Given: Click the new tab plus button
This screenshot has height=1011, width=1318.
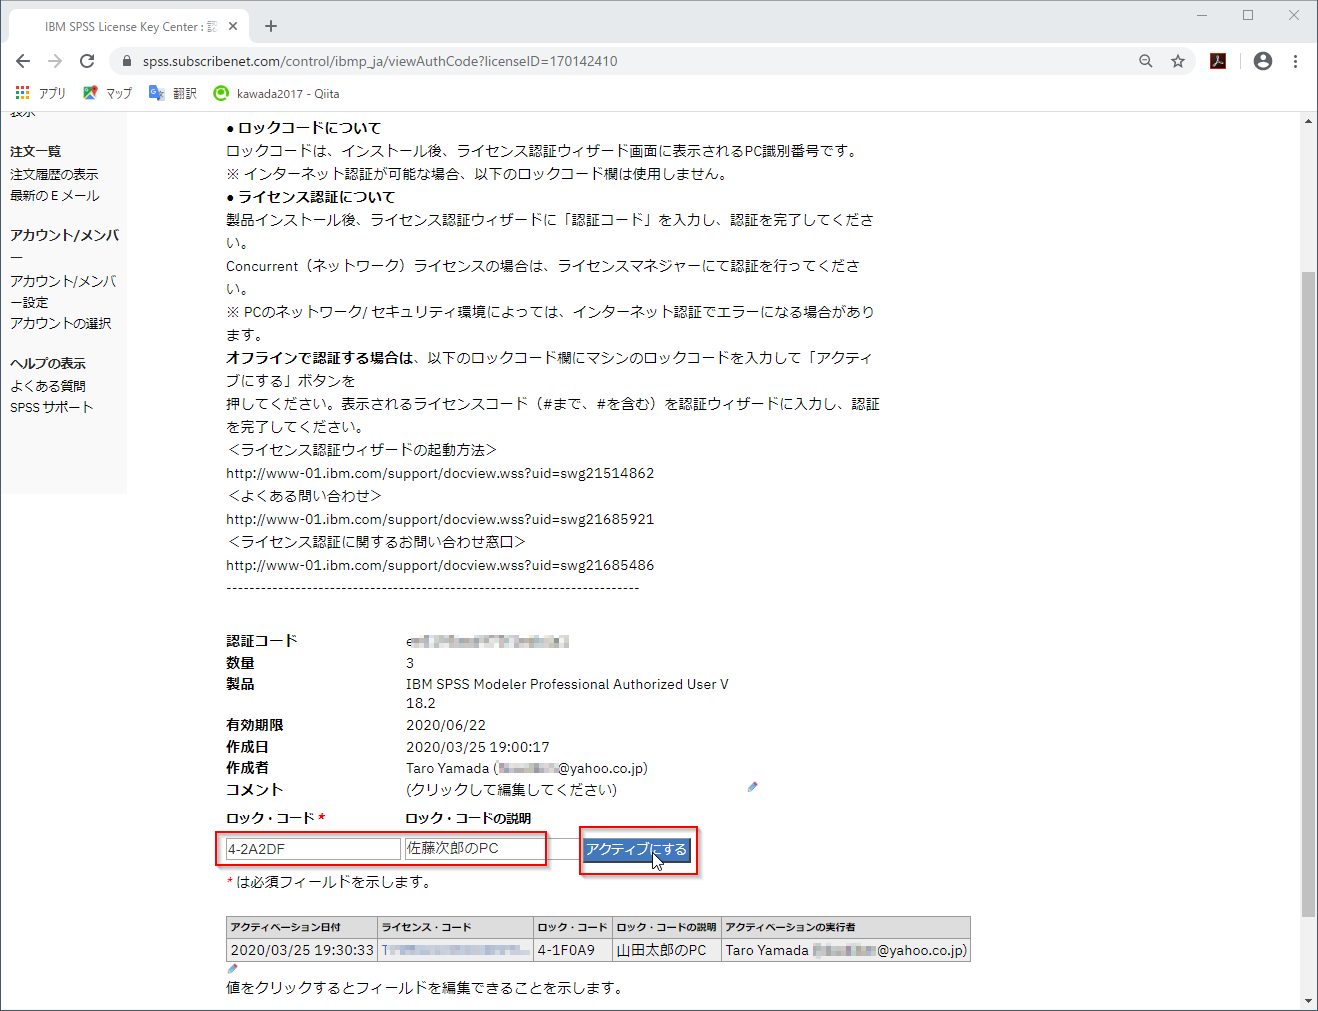Looking at the screenshot, I should point(271,26).
